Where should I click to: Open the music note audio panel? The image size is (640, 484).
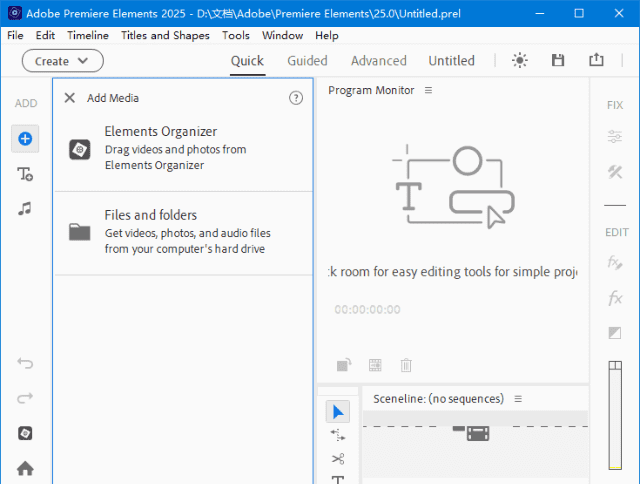click(25, 209)
